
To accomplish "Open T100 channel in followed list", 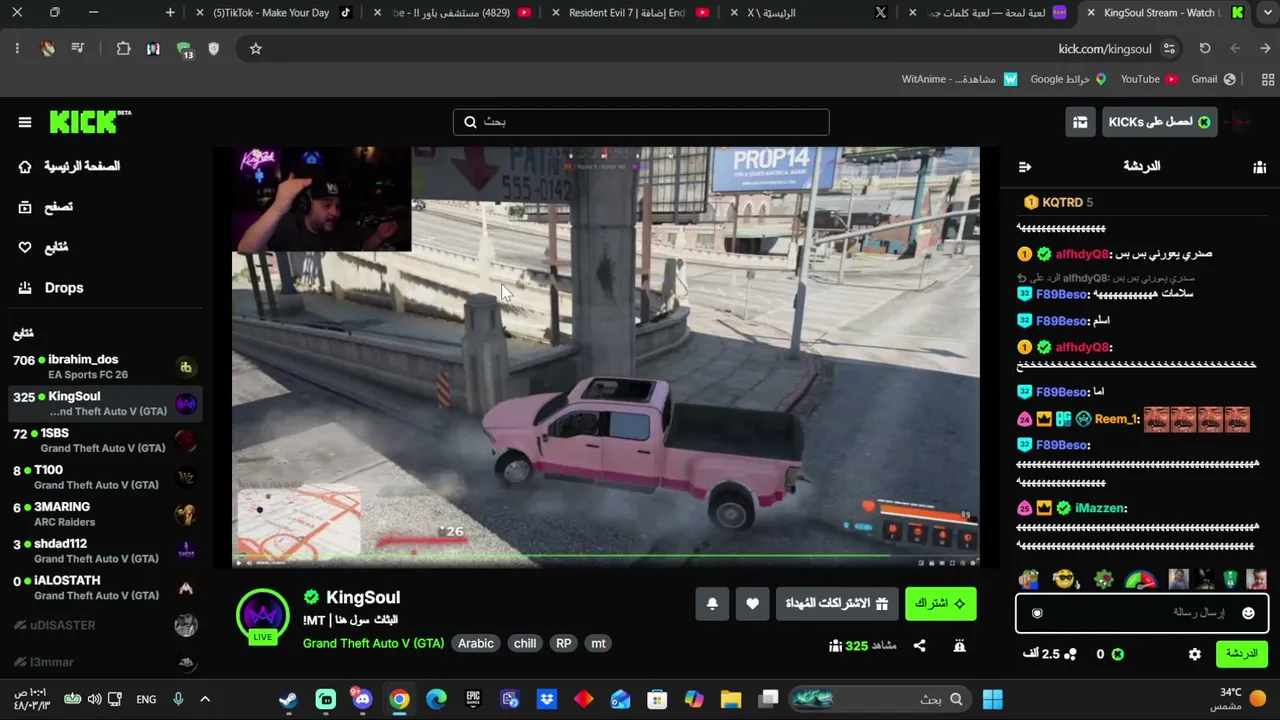I will [104, 478].
